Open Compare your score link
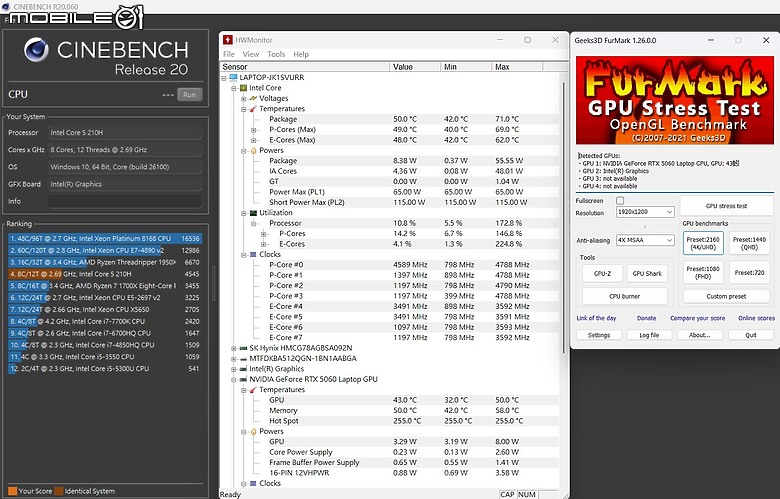Image resolution: width=780 pixels, height=499 pixels. (x=697, y=318)
